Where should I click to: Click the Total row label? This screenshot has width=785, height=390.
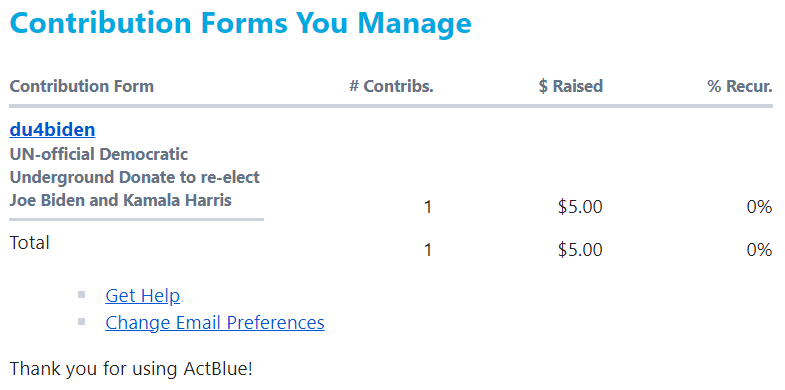pos(30,243)
